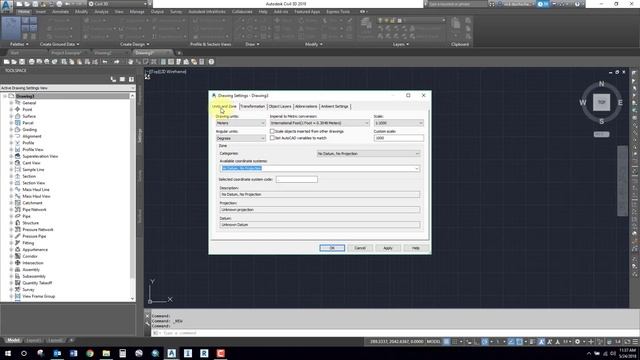Click the E compass direction on the ViewCube

tap(620, 102)
